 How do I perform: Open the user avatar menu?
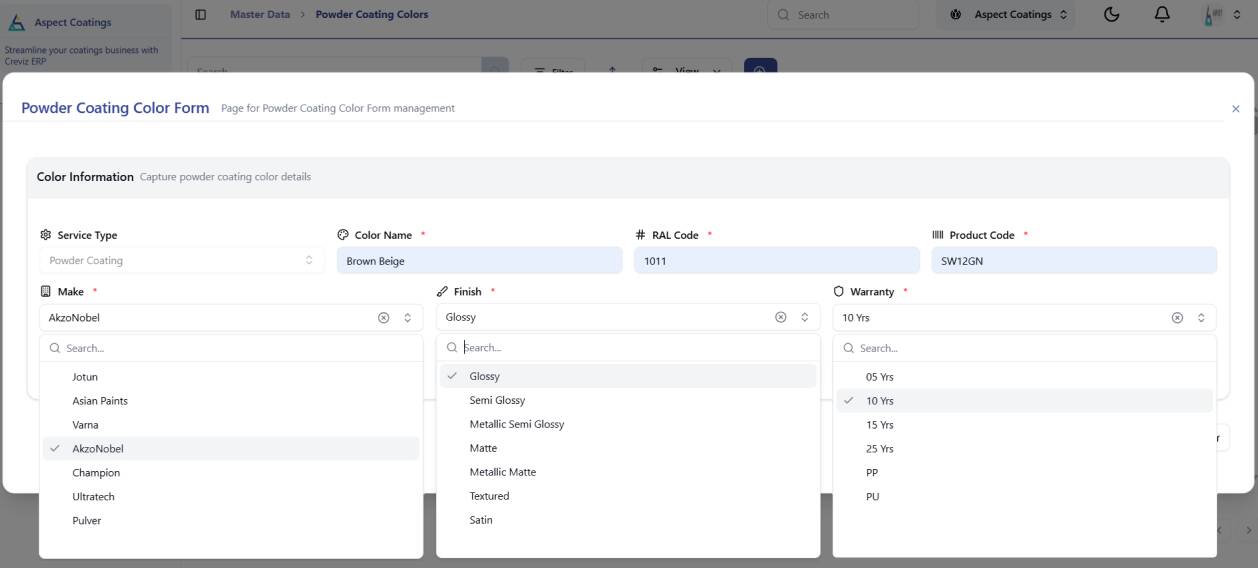[1215, 15]
